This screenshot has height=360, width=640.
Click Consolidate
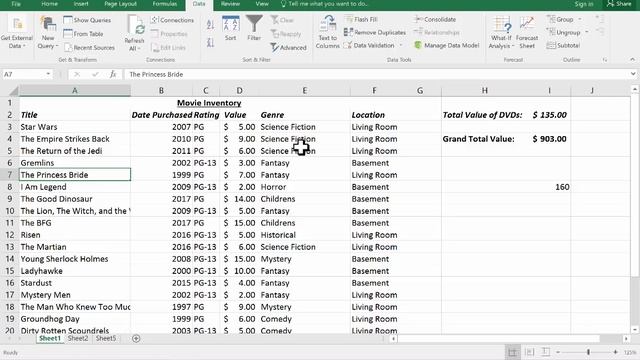(435, 19)
